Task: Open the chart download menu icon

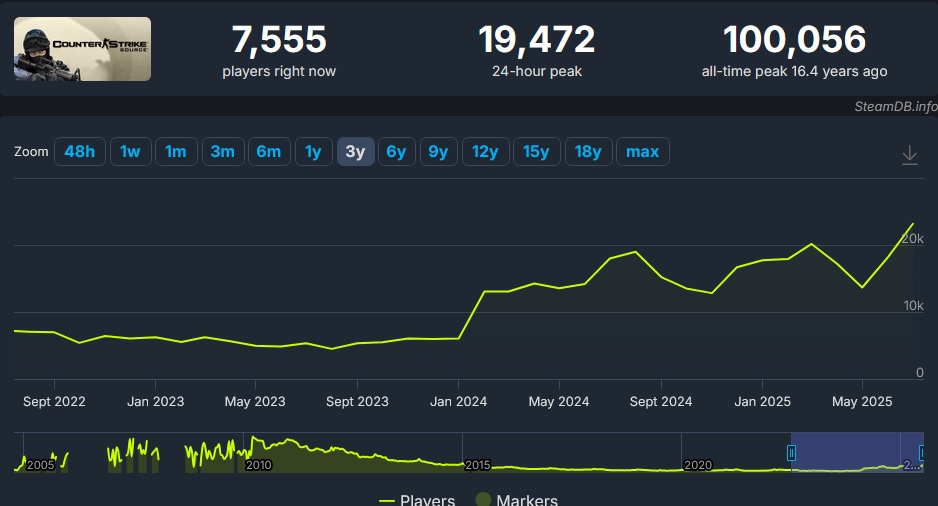Action: [x=909, y=155]
